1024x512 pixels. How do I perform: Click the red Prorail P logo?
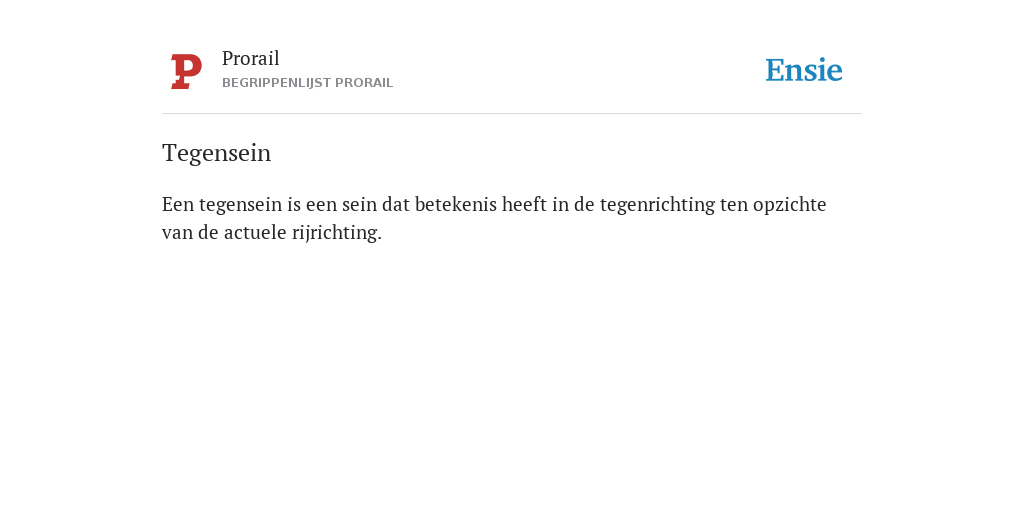(x=186, y=71)
